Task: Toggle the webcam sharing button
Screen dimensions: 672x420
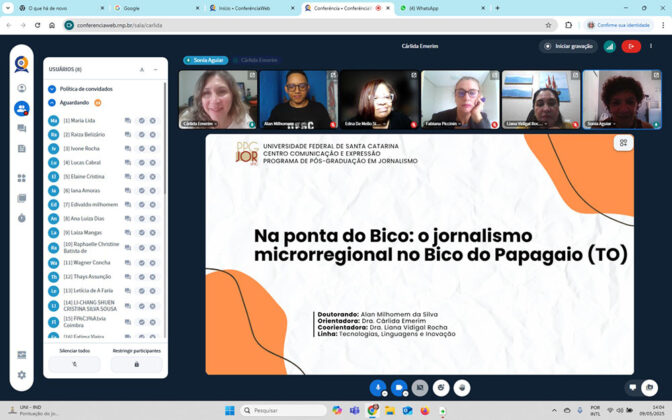Action: point(399,388)
